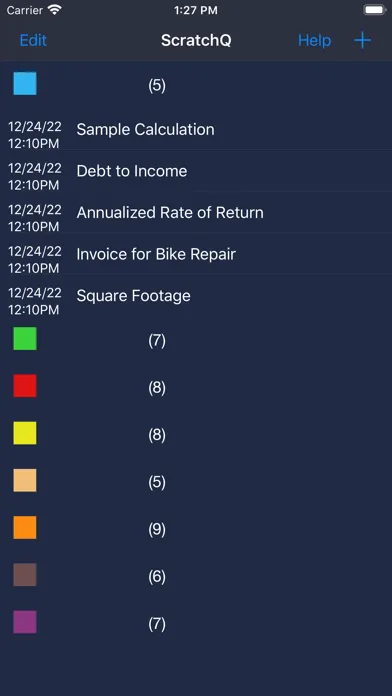Select the brown color swatch
Image resolution: width=392 pixels, height=696 pixels.
coord(25,575)
